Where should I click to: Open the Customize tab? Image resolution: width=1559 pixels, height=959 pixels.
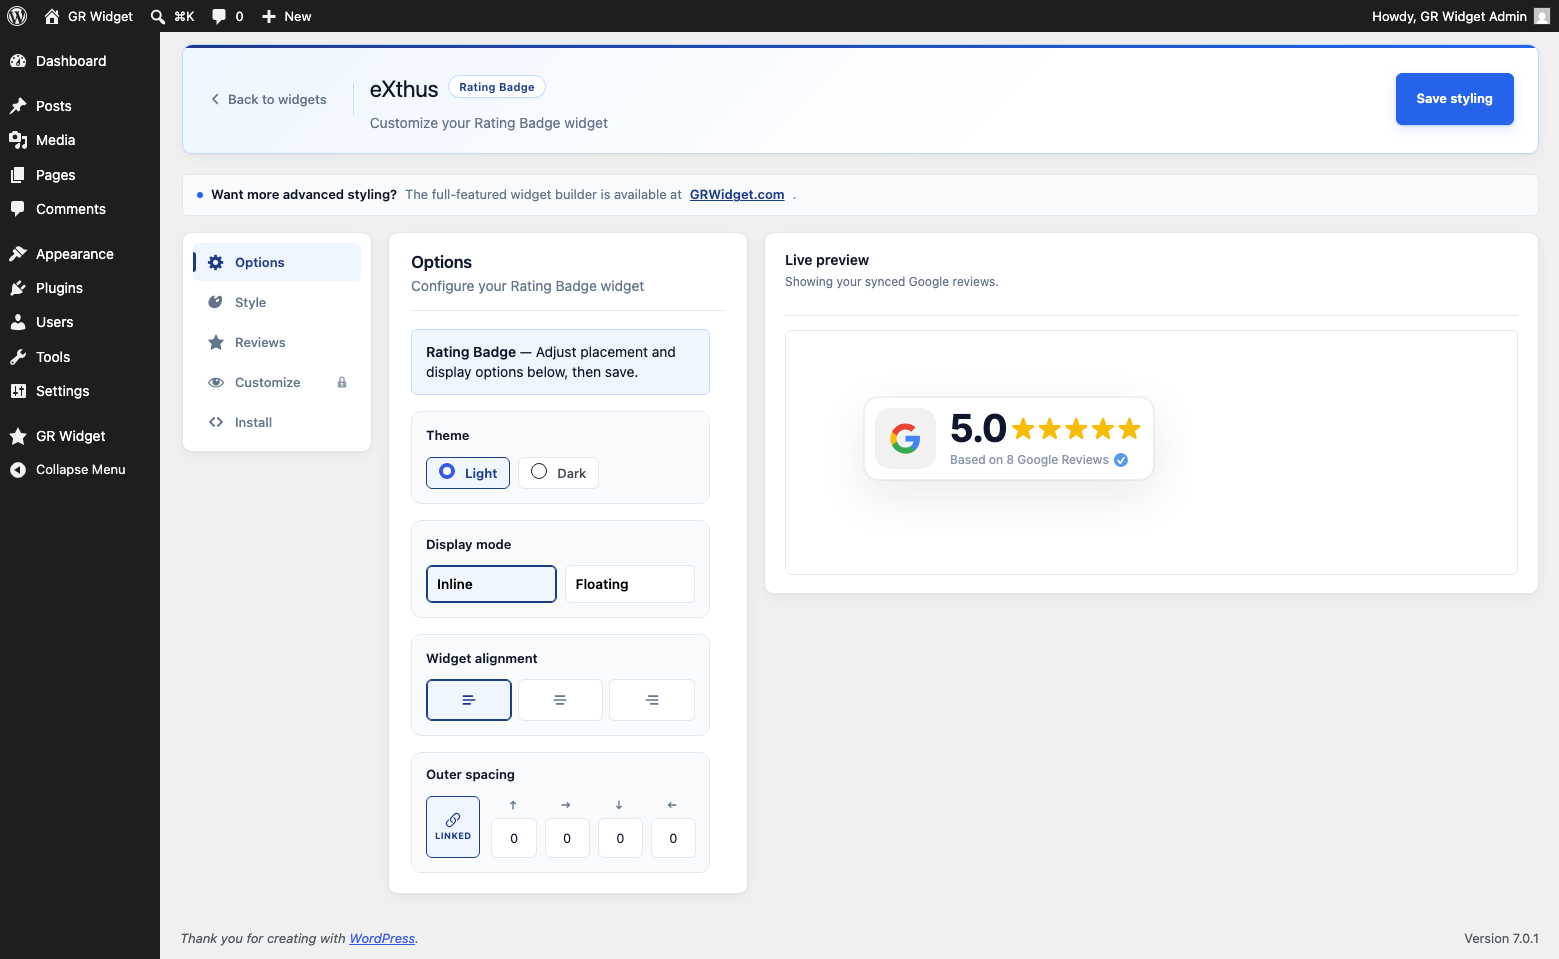(x=277, y=382)
